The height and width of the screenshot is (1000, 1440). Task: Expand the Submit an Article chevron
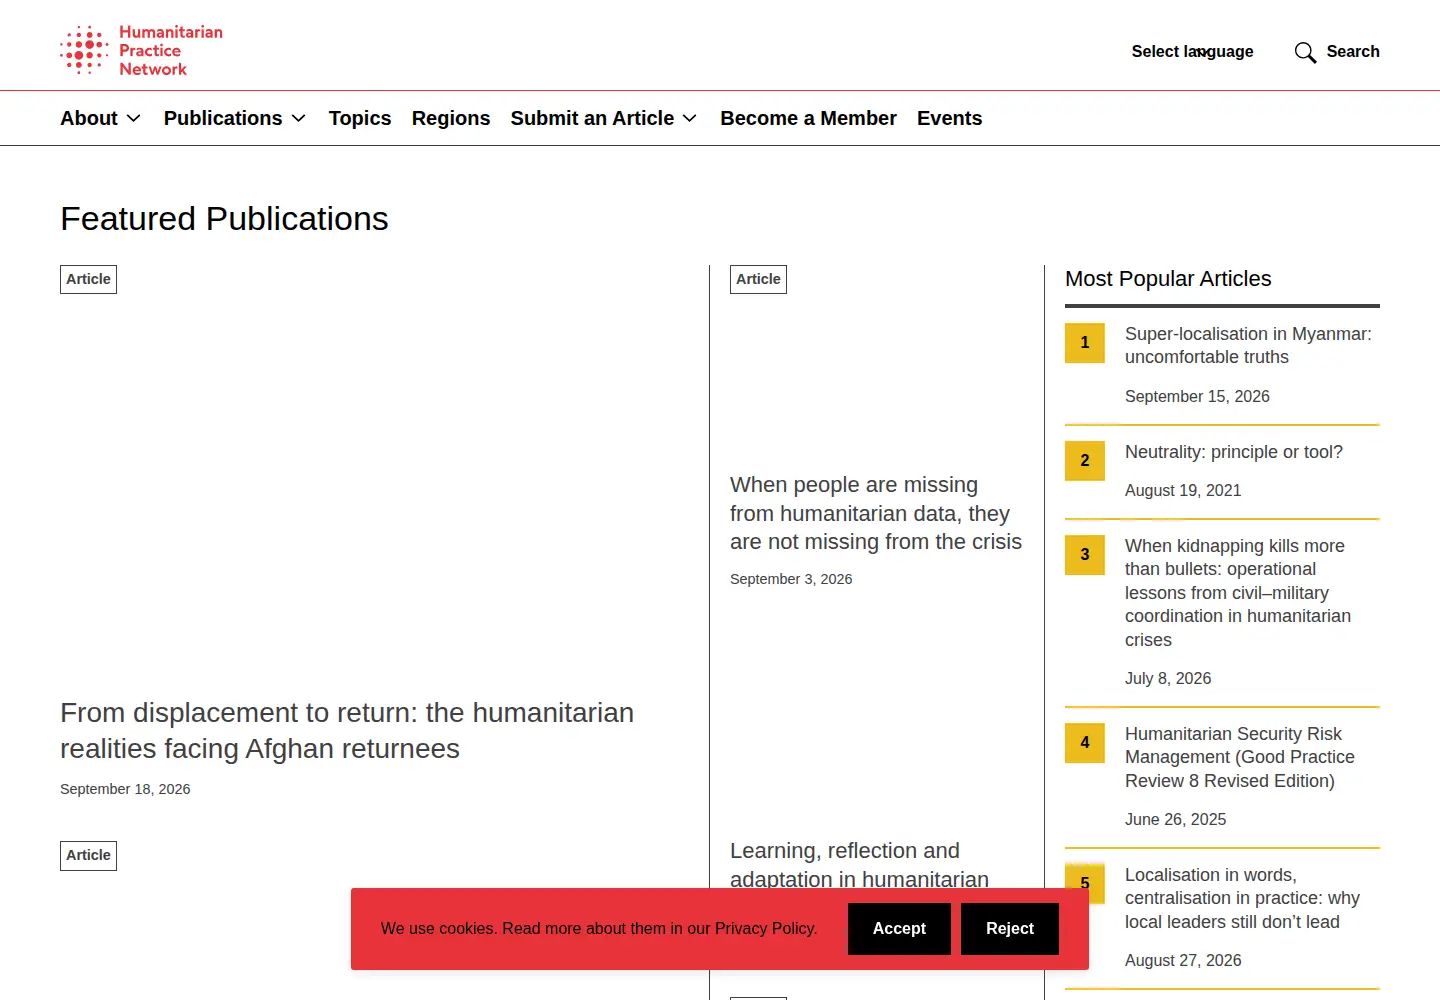tap(690, 118)
